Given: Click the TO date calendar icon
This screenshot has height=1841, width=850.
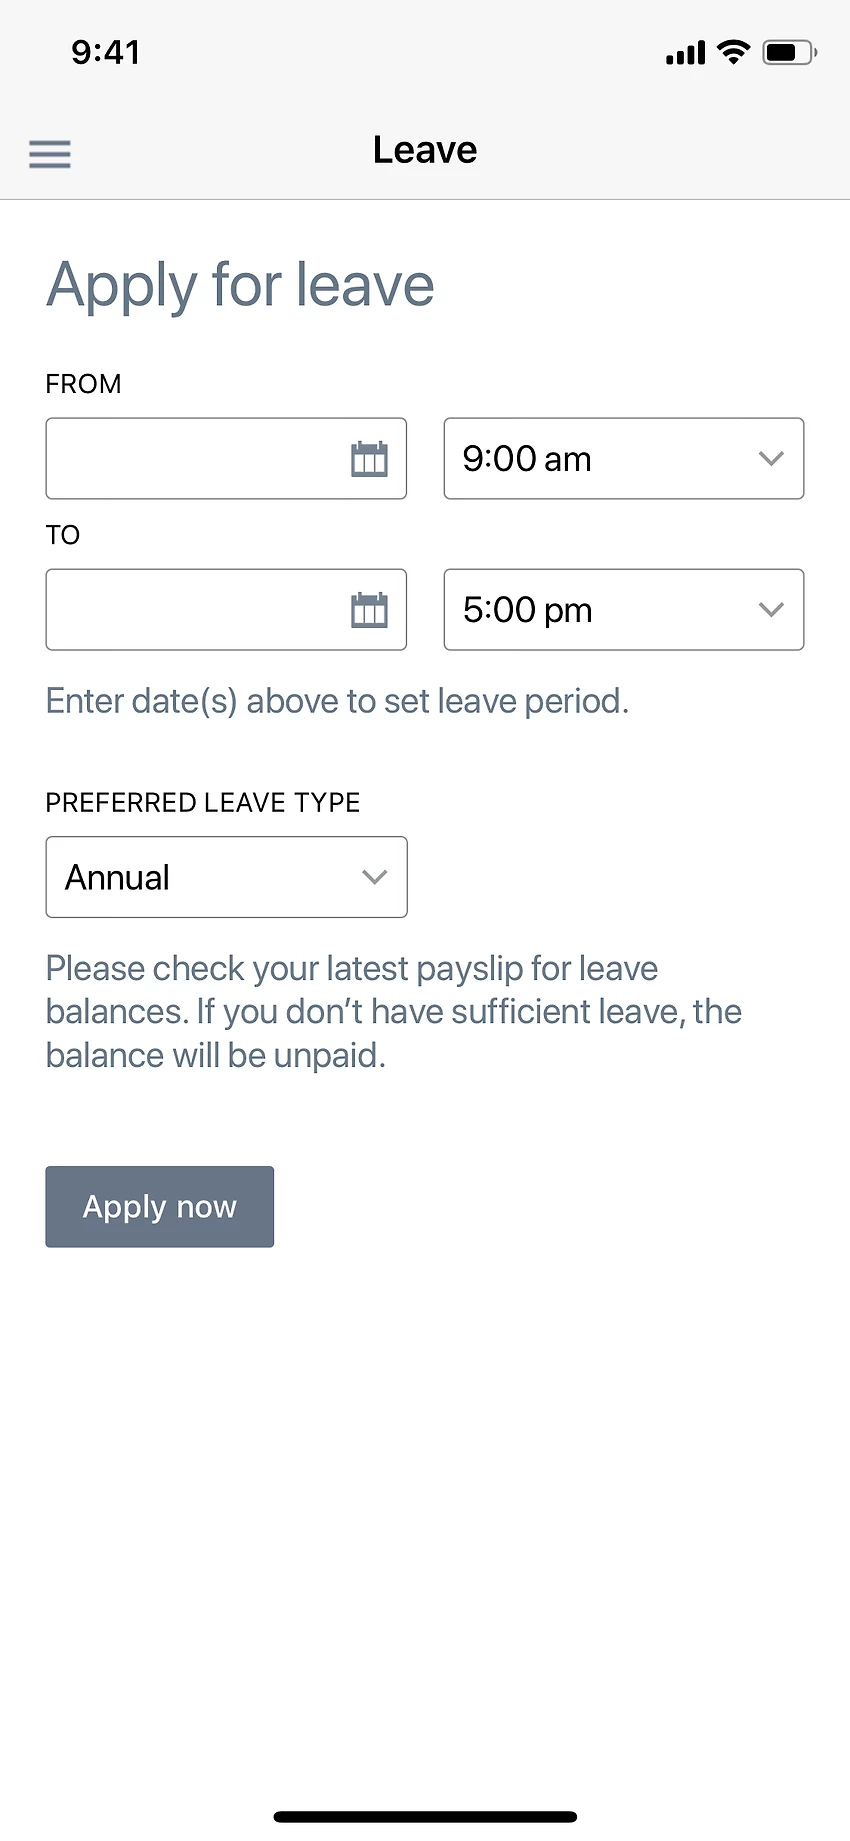Looking at the screenshot, I should [369, 610].
